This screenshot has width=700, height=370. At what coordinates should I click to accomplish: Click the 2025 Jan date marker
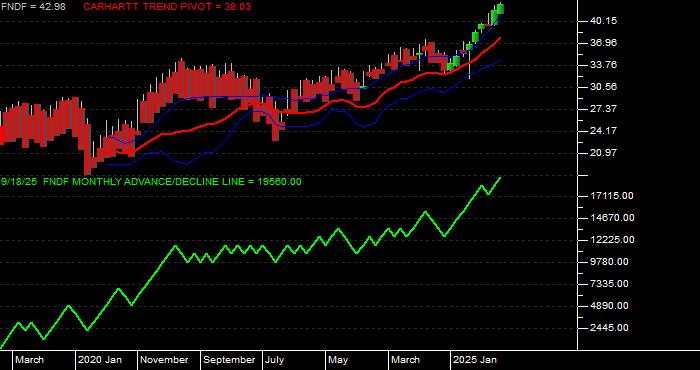[x=475, y=360]
